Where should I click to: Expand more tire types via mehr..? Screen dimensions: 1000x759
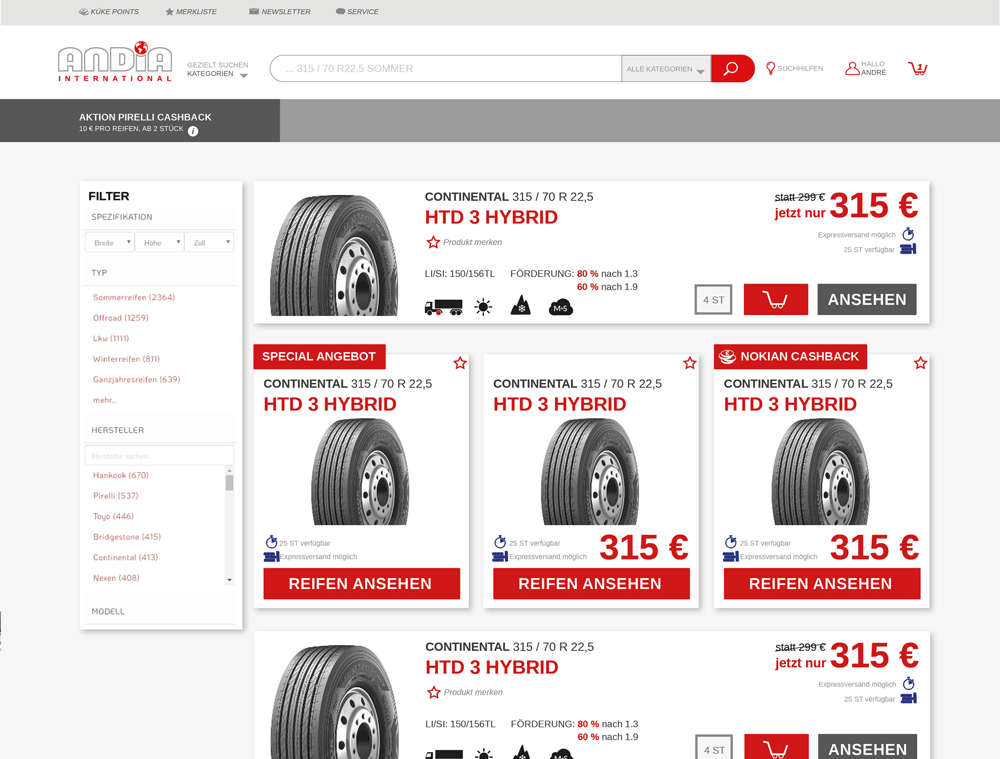pyautogui.click(x=105, y=400)
